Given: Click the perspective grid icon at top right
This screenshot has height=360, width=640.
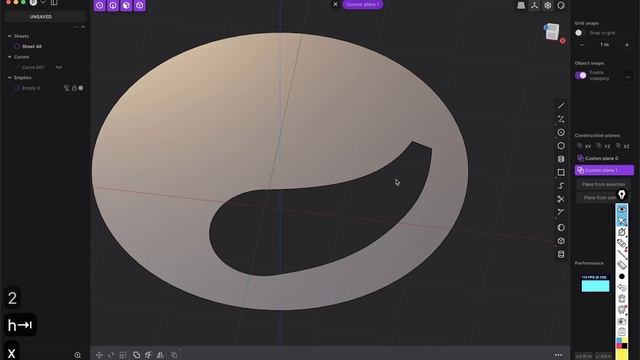Looking at the screenshot, I should coord(521,5).
